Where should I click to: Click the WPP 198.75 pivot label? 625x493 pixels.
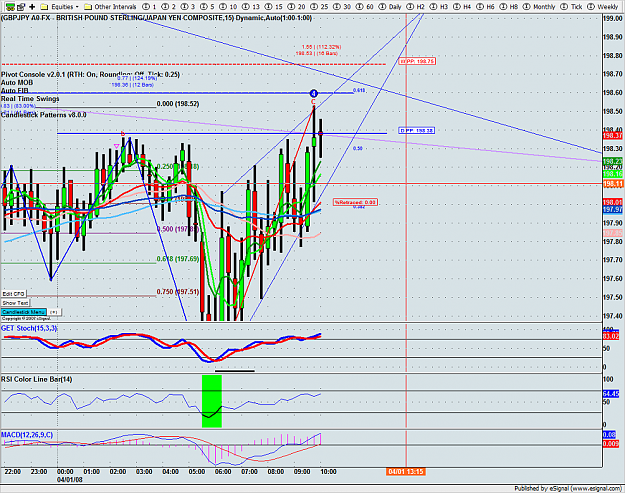(417, 61)
